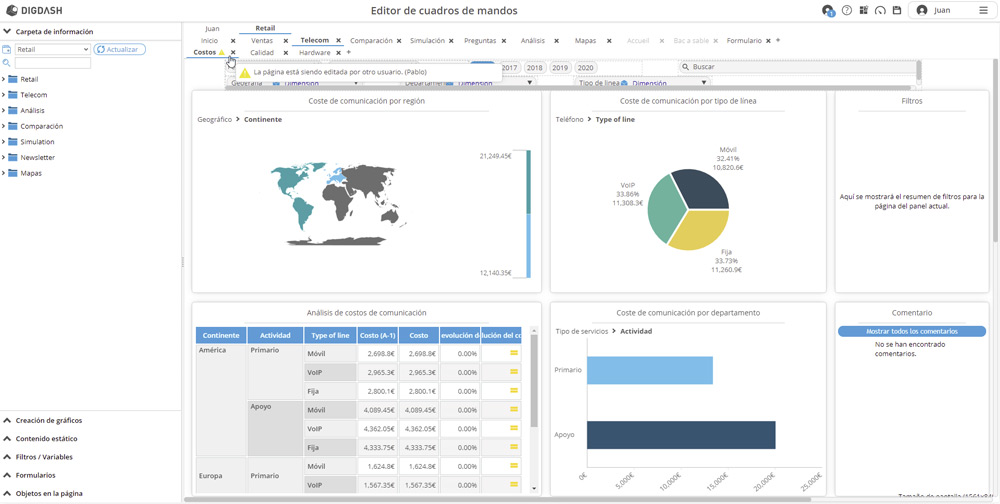Click the Juan user avatar icon

pyautogui.click(x=922, y=10)
